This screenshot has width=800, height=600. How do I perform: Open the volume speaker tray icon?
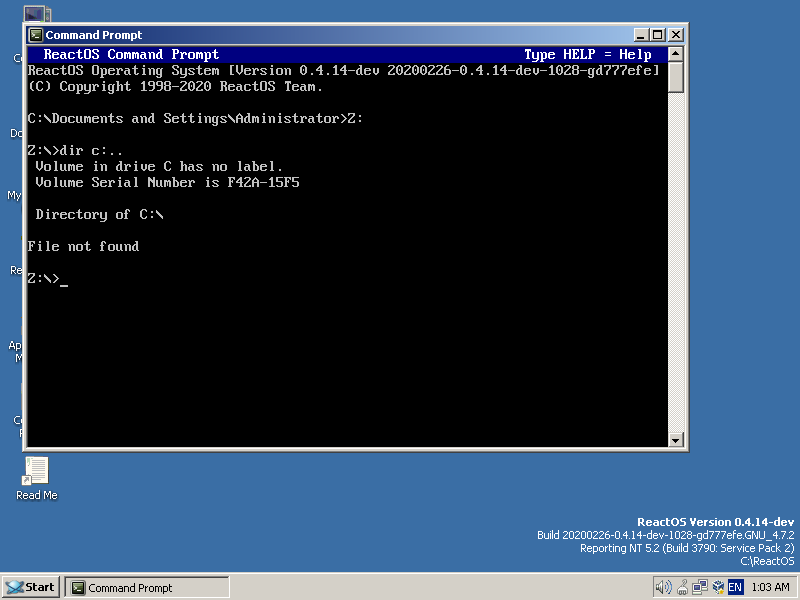click(663, 587)
